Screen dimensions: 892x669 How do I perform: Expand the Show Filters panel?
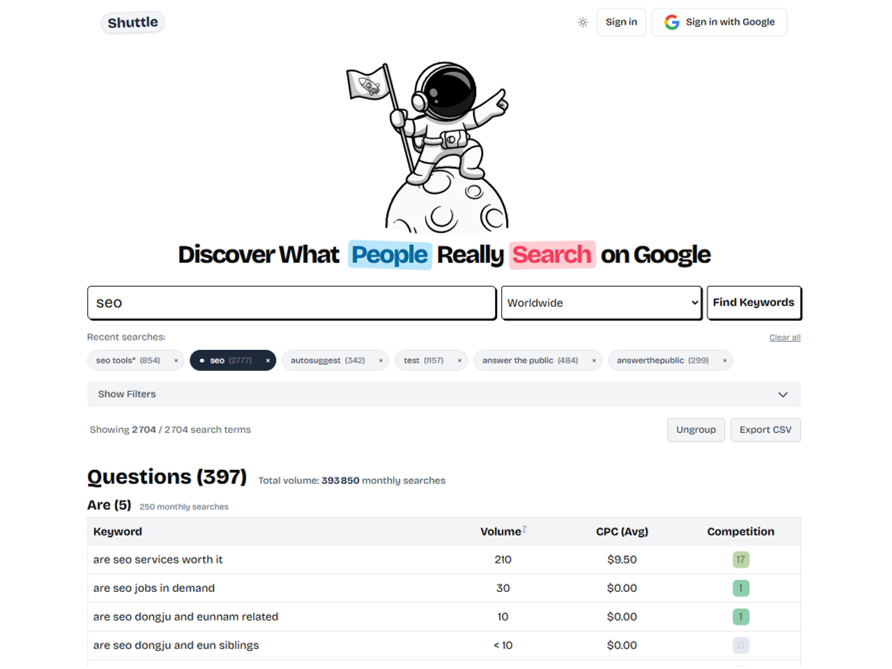[x=444, y=394]
